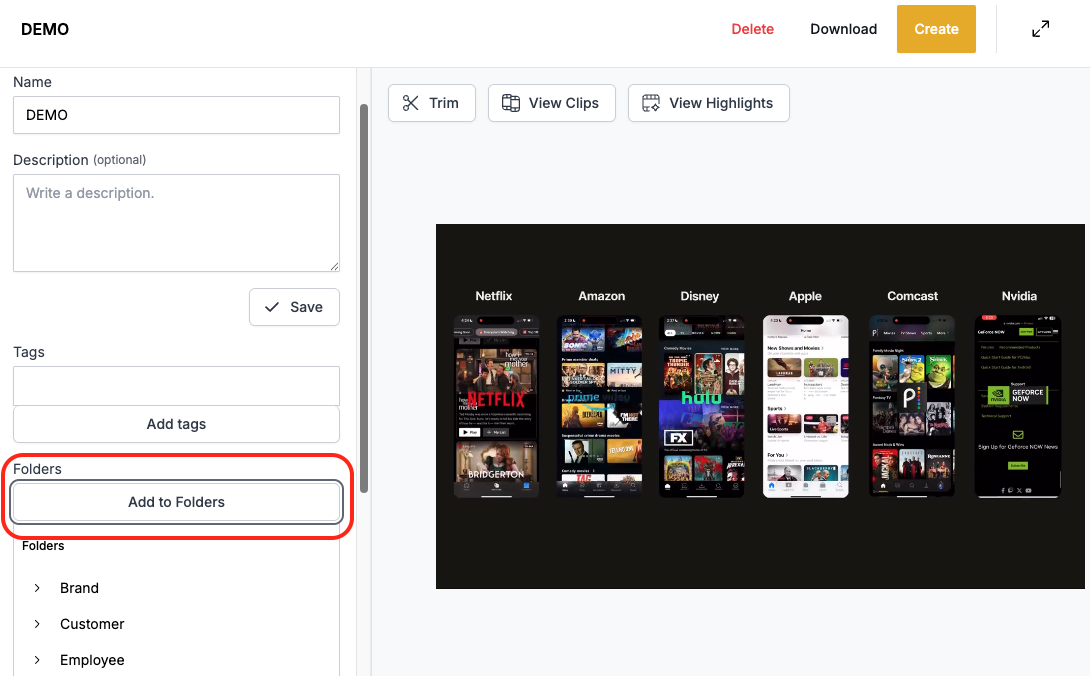The height and width of the screenshot is (676, 1090).
Task: Click the left panel vertical scrollbar
Action: (x=364, y=298)
